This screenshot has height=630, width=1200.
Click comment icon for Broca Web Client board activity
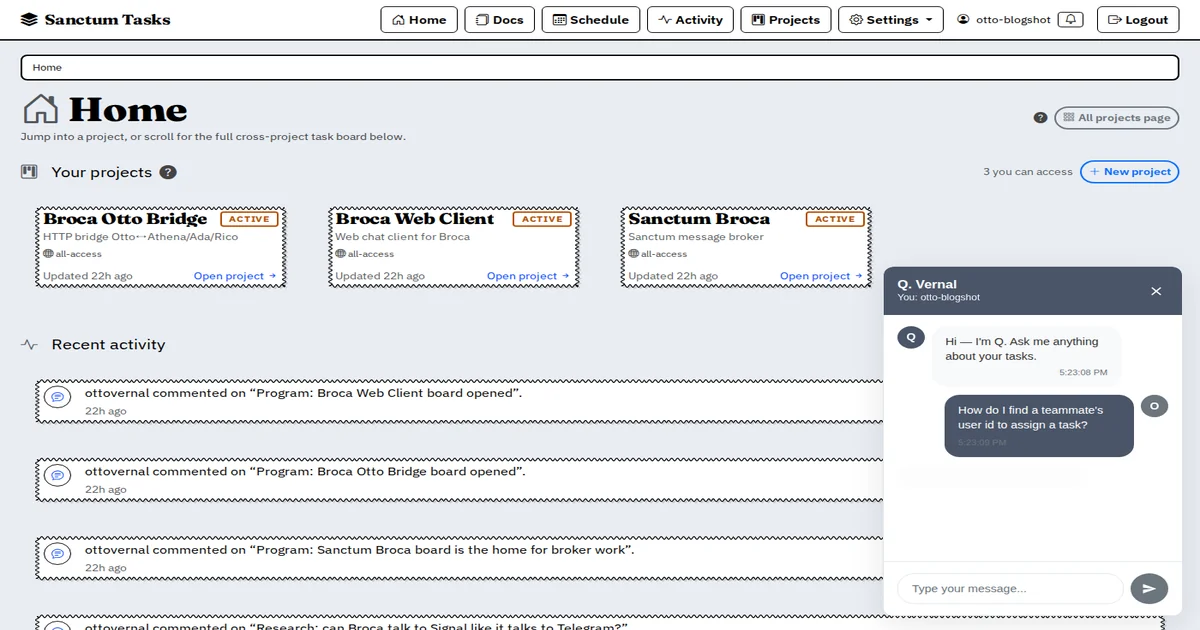click(58, 397)
